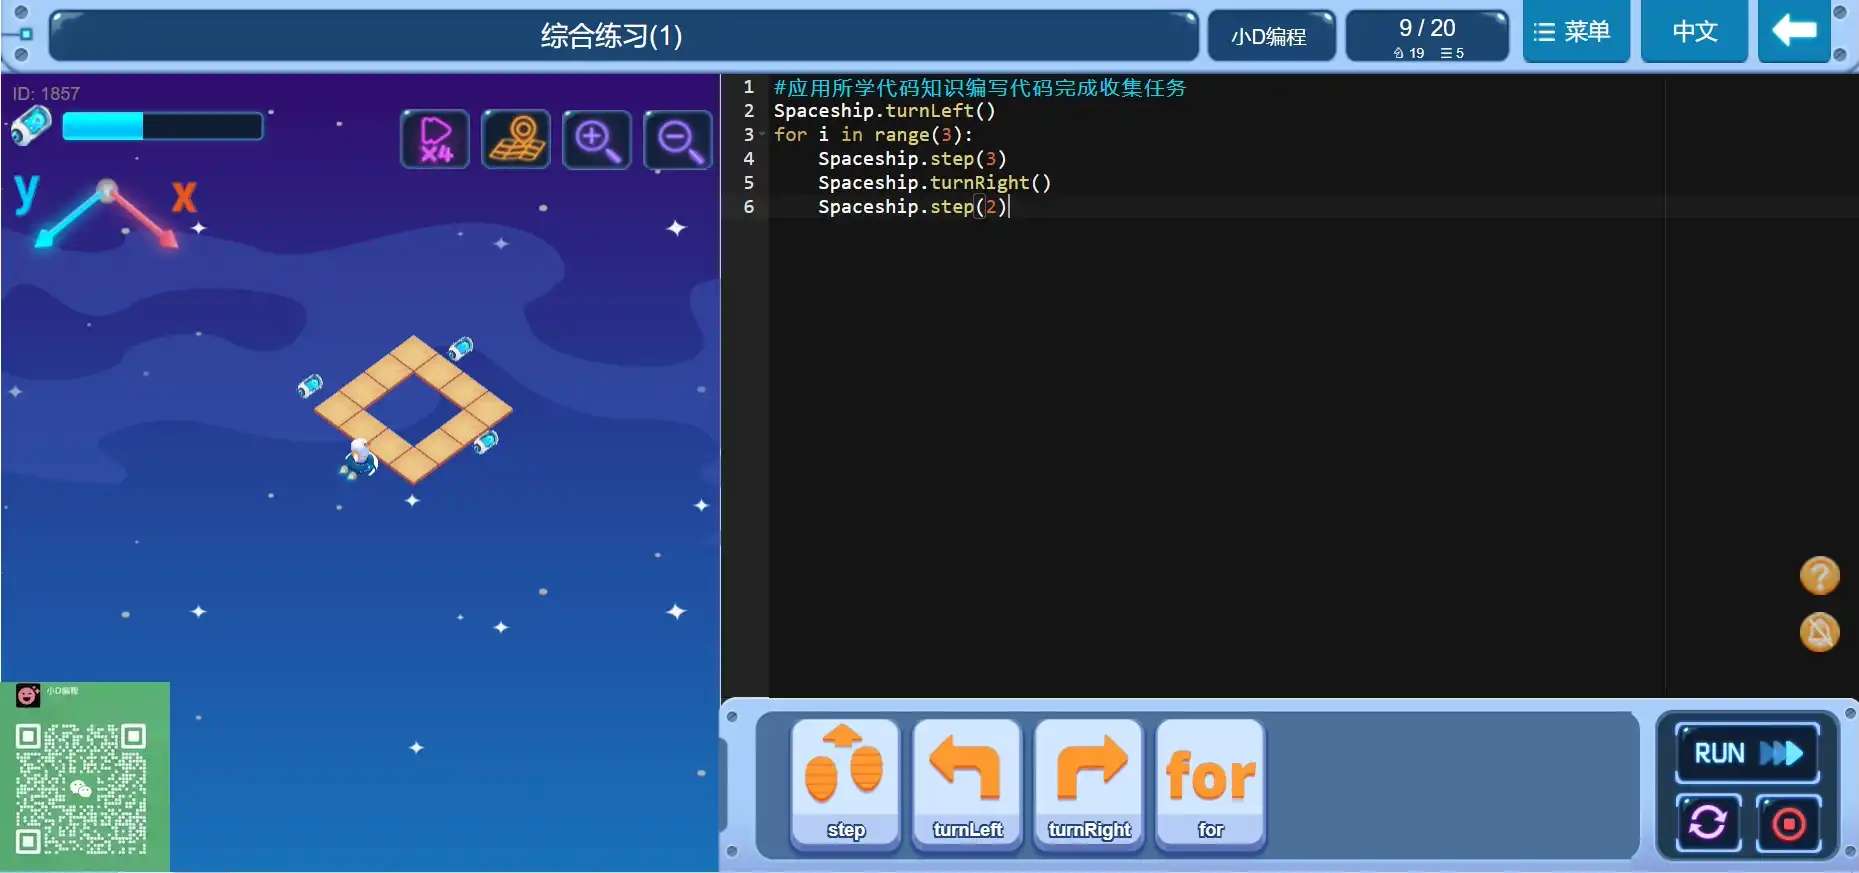Switch language with the 中文 button
This screenshot has width=1859, height=873.
tap(1694, 32)
